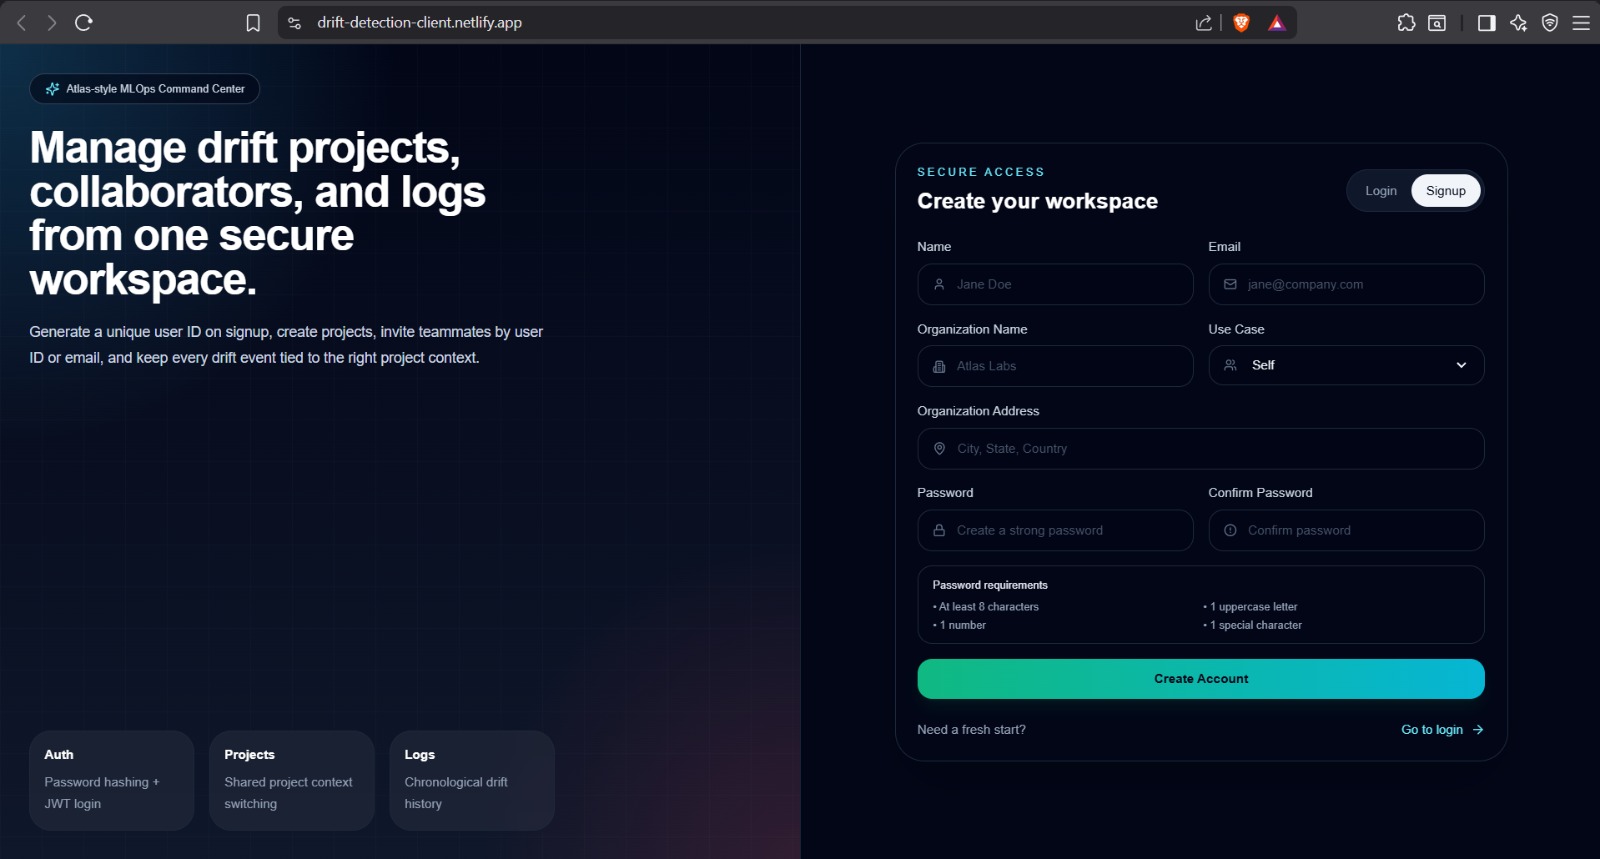Click the Confirm Password field
The width and height of the screenshot is (1600, 859).
(1346, 530)
